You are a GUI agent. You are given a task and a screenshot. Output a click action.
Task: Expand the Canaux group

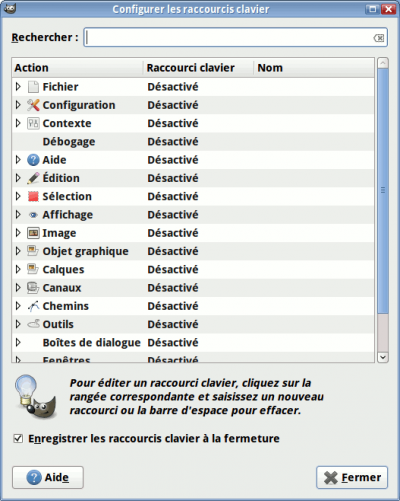pyautogui.click(x=18, y=288)
